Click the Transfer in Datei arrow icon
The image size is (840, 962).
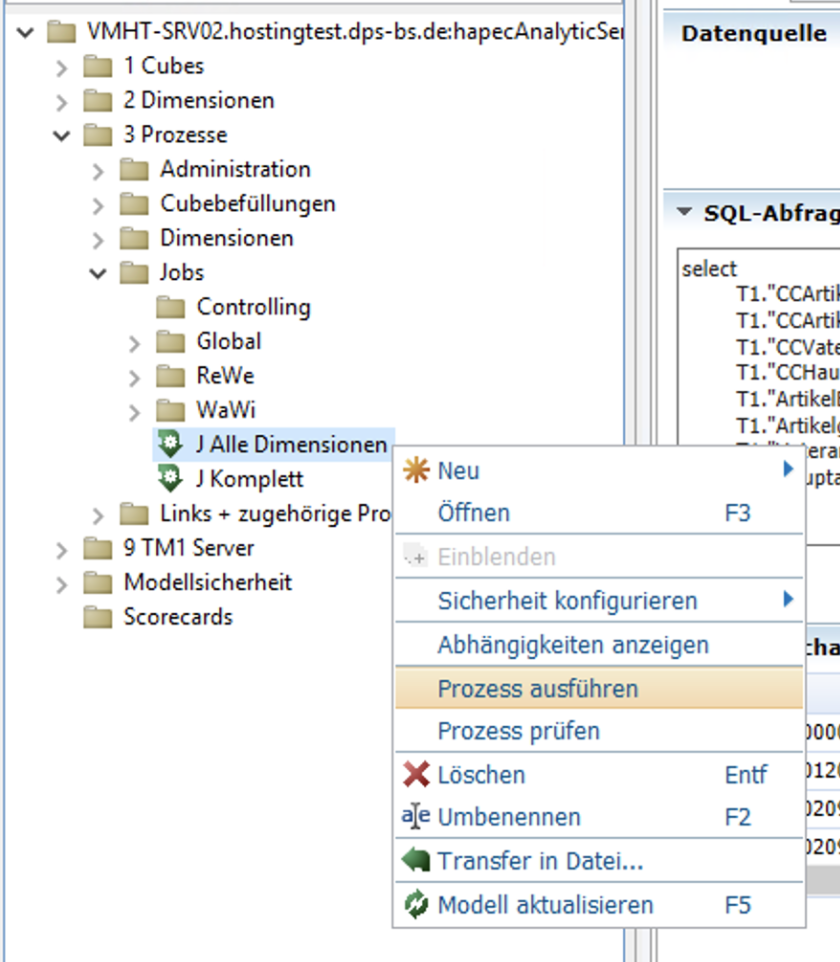(x=415, y=861)
